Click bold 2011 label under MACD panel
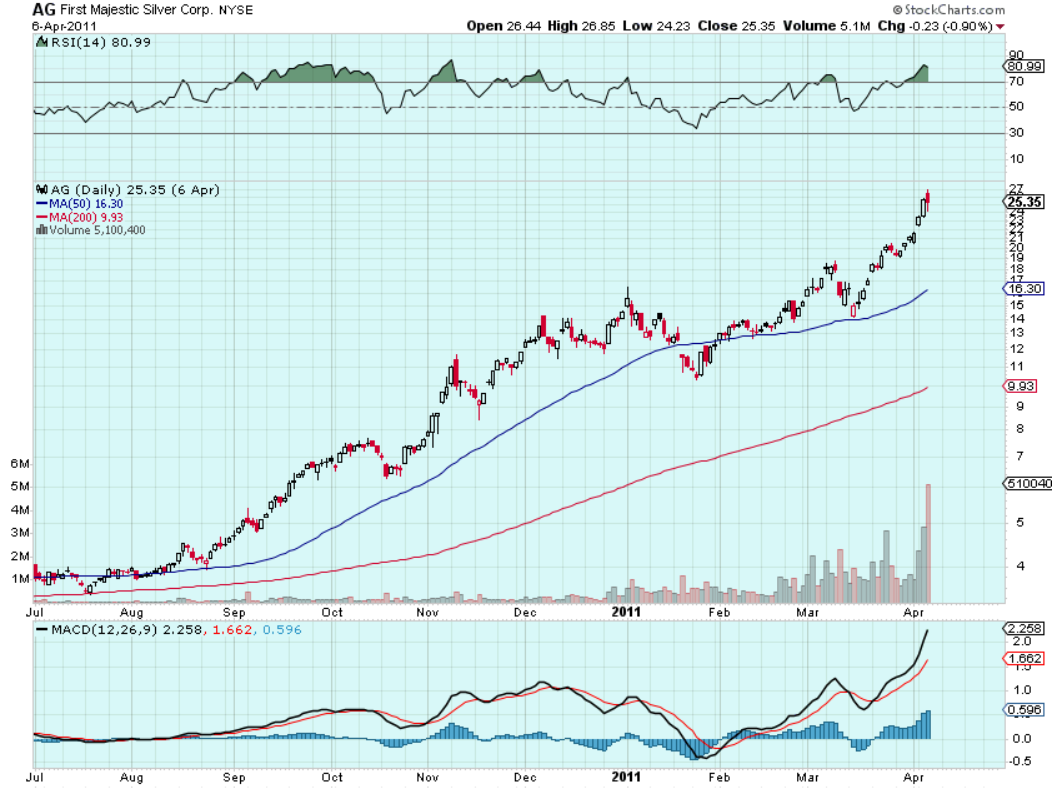This screenshot has width=1062, height=789. [x=626, y=777]
